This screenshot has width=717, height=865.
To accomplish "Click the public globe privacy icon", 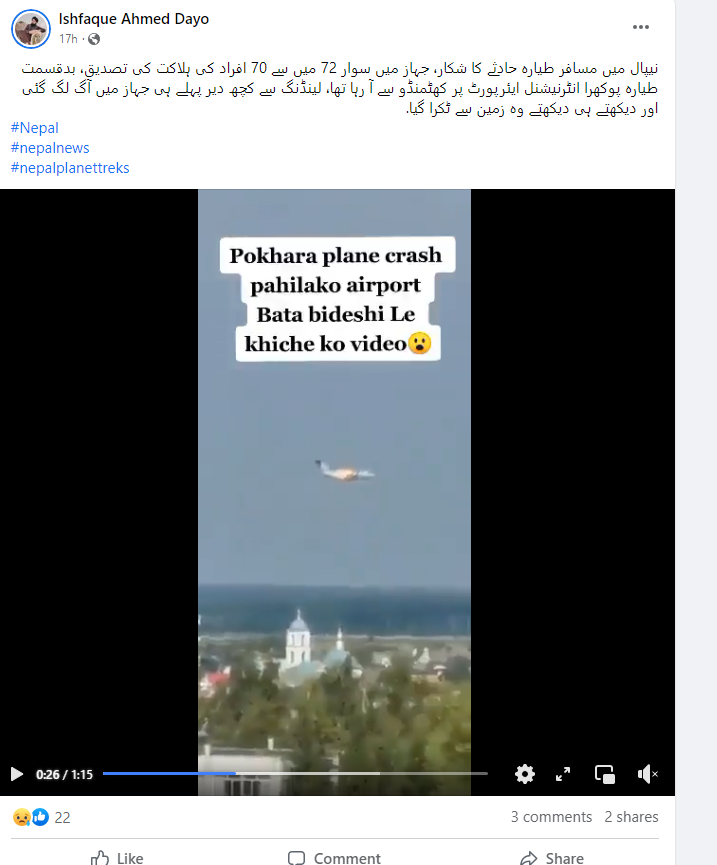I will point(94,39).
